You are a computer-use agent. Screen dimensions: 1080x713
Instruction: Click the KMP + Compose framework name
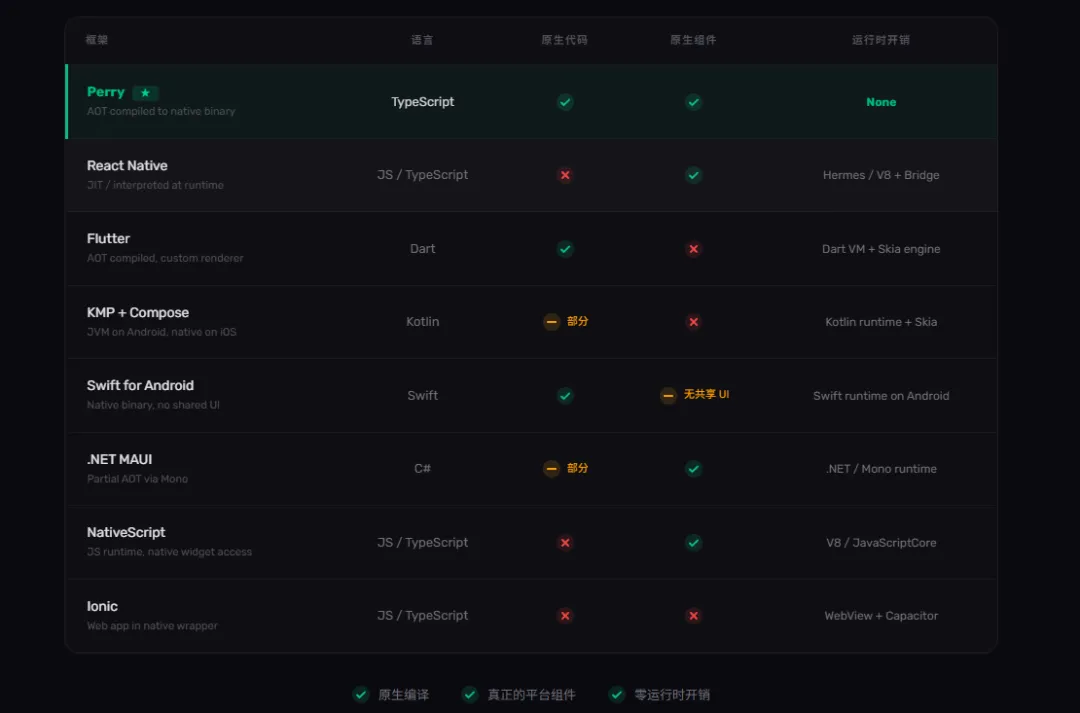click(x=138, y=313)
